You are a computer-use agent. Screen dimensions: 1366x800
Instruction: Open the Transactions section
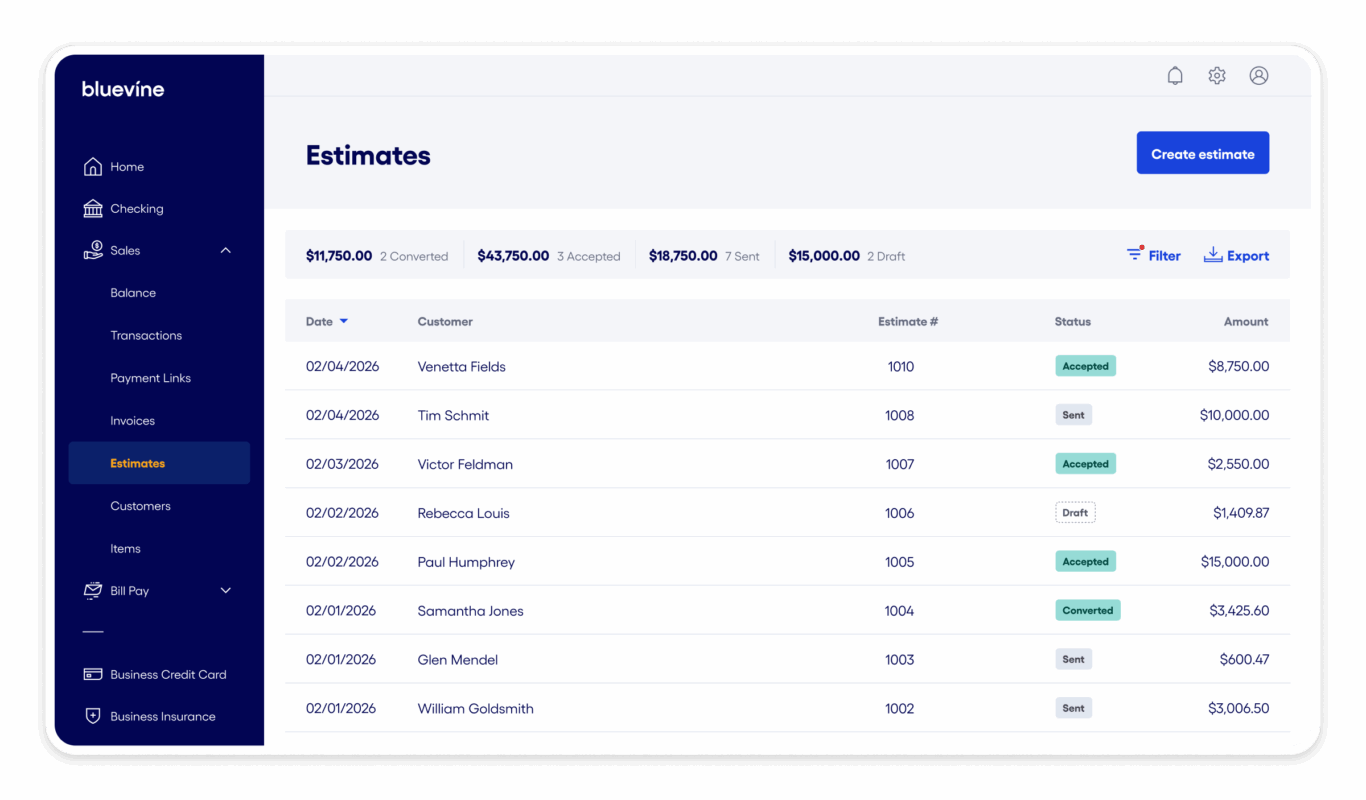(146, 335)
